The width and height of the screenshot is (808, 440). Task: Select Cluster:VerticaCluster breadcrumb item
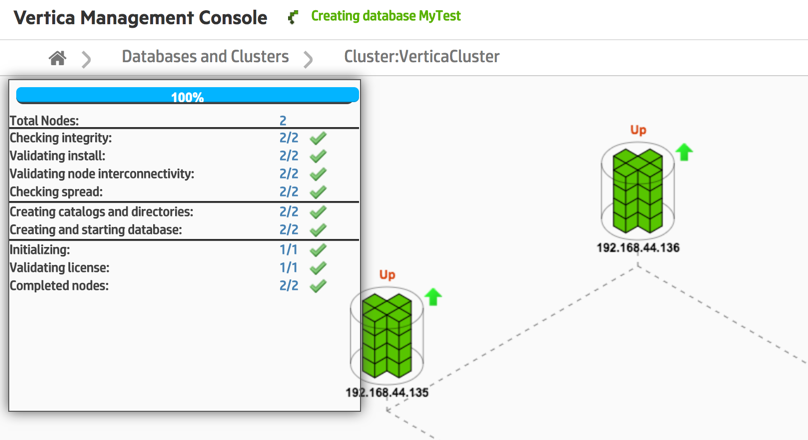[421, 57]
